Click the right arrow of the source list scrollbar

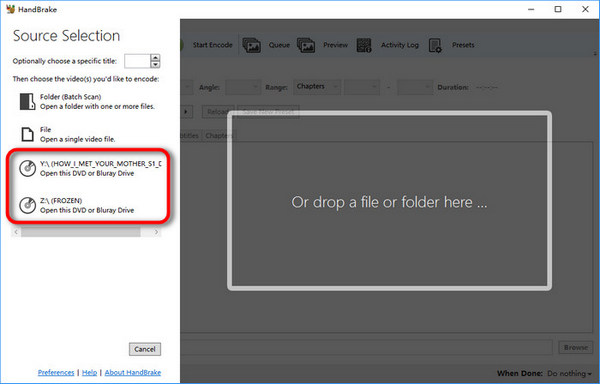156,232
